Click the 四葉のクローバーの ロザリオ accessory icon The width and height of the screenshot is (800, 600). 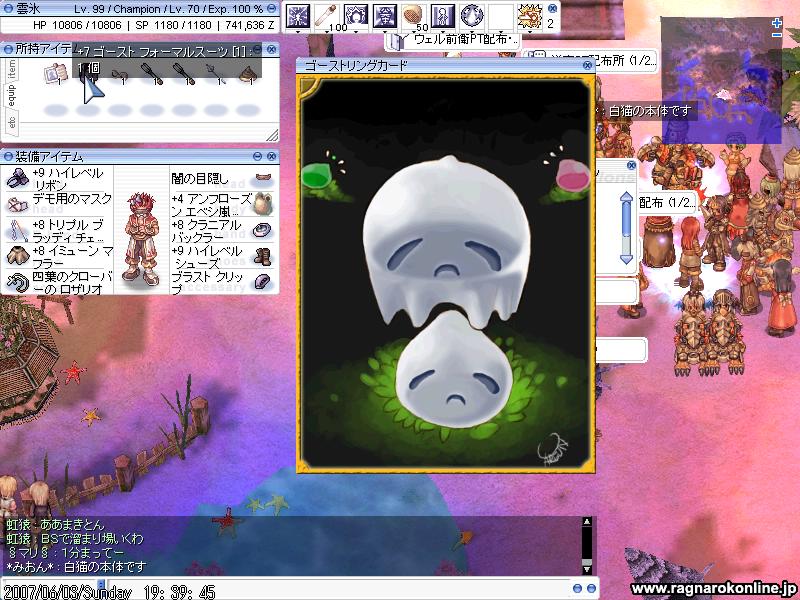pyautogui.click(x=17, y=282)
